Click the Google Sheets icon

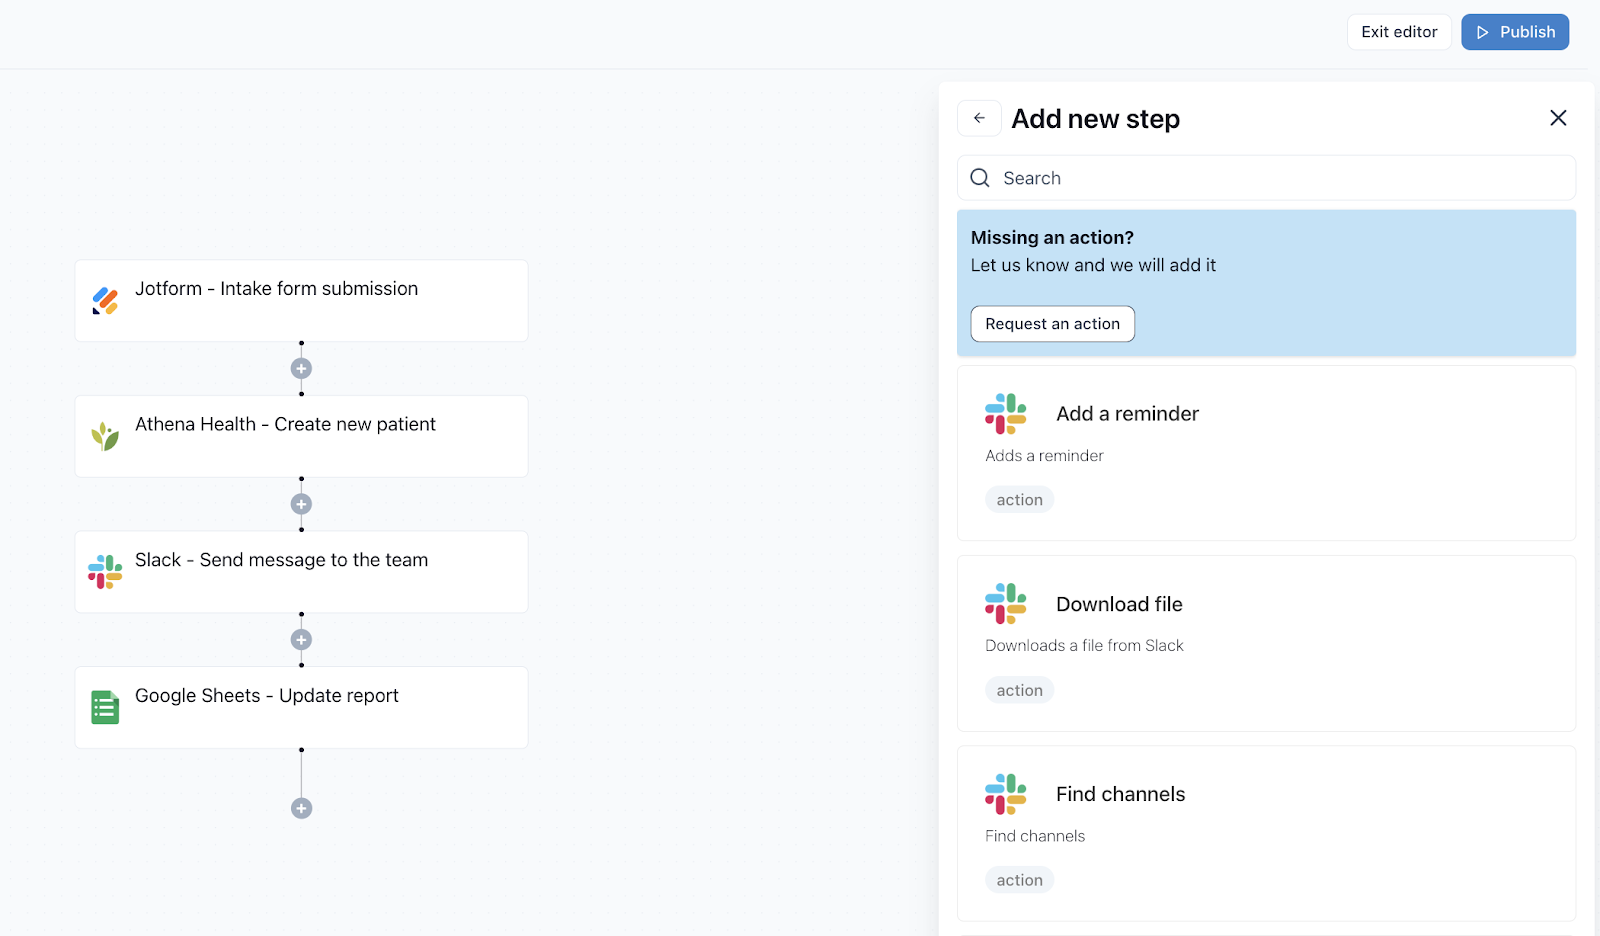pos(105,707)
